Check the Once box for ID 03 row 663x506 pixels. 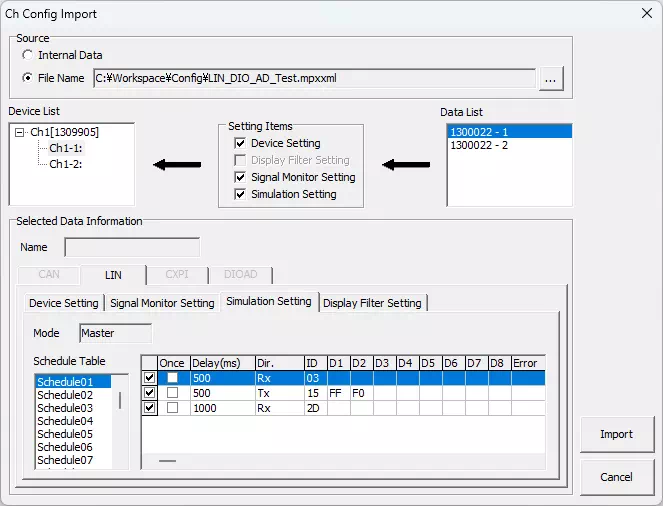point(173,377)
